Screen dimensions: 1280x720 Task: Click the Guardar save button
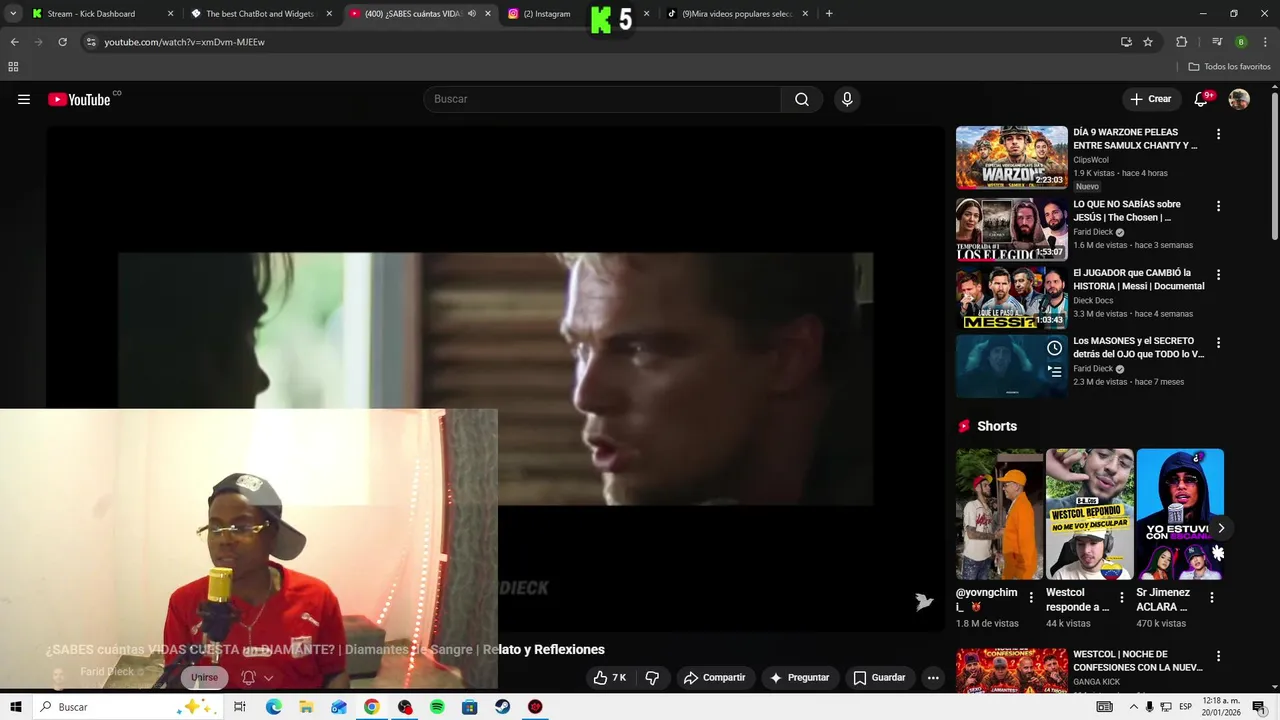[x=879, y=677]
